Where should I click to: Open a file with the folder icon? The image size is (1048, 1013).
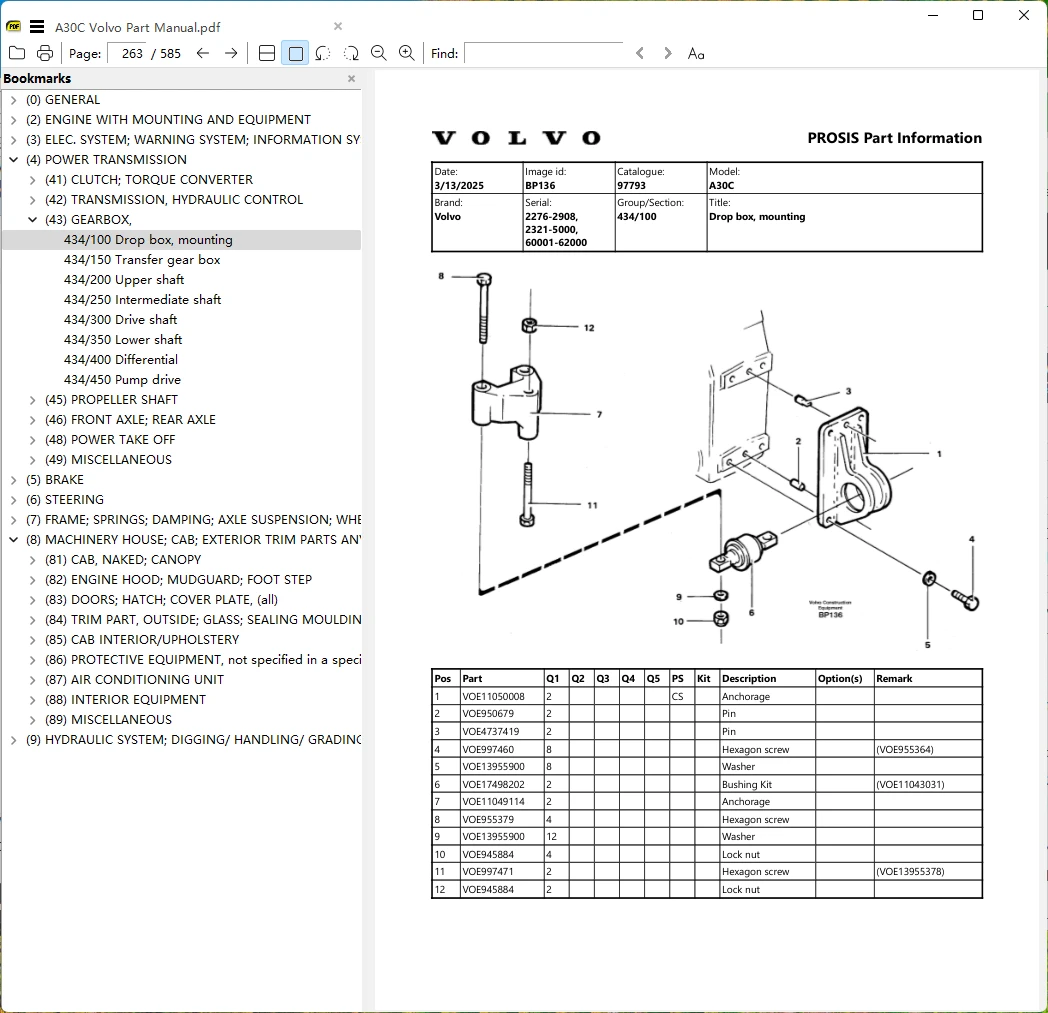coord(17,53)
